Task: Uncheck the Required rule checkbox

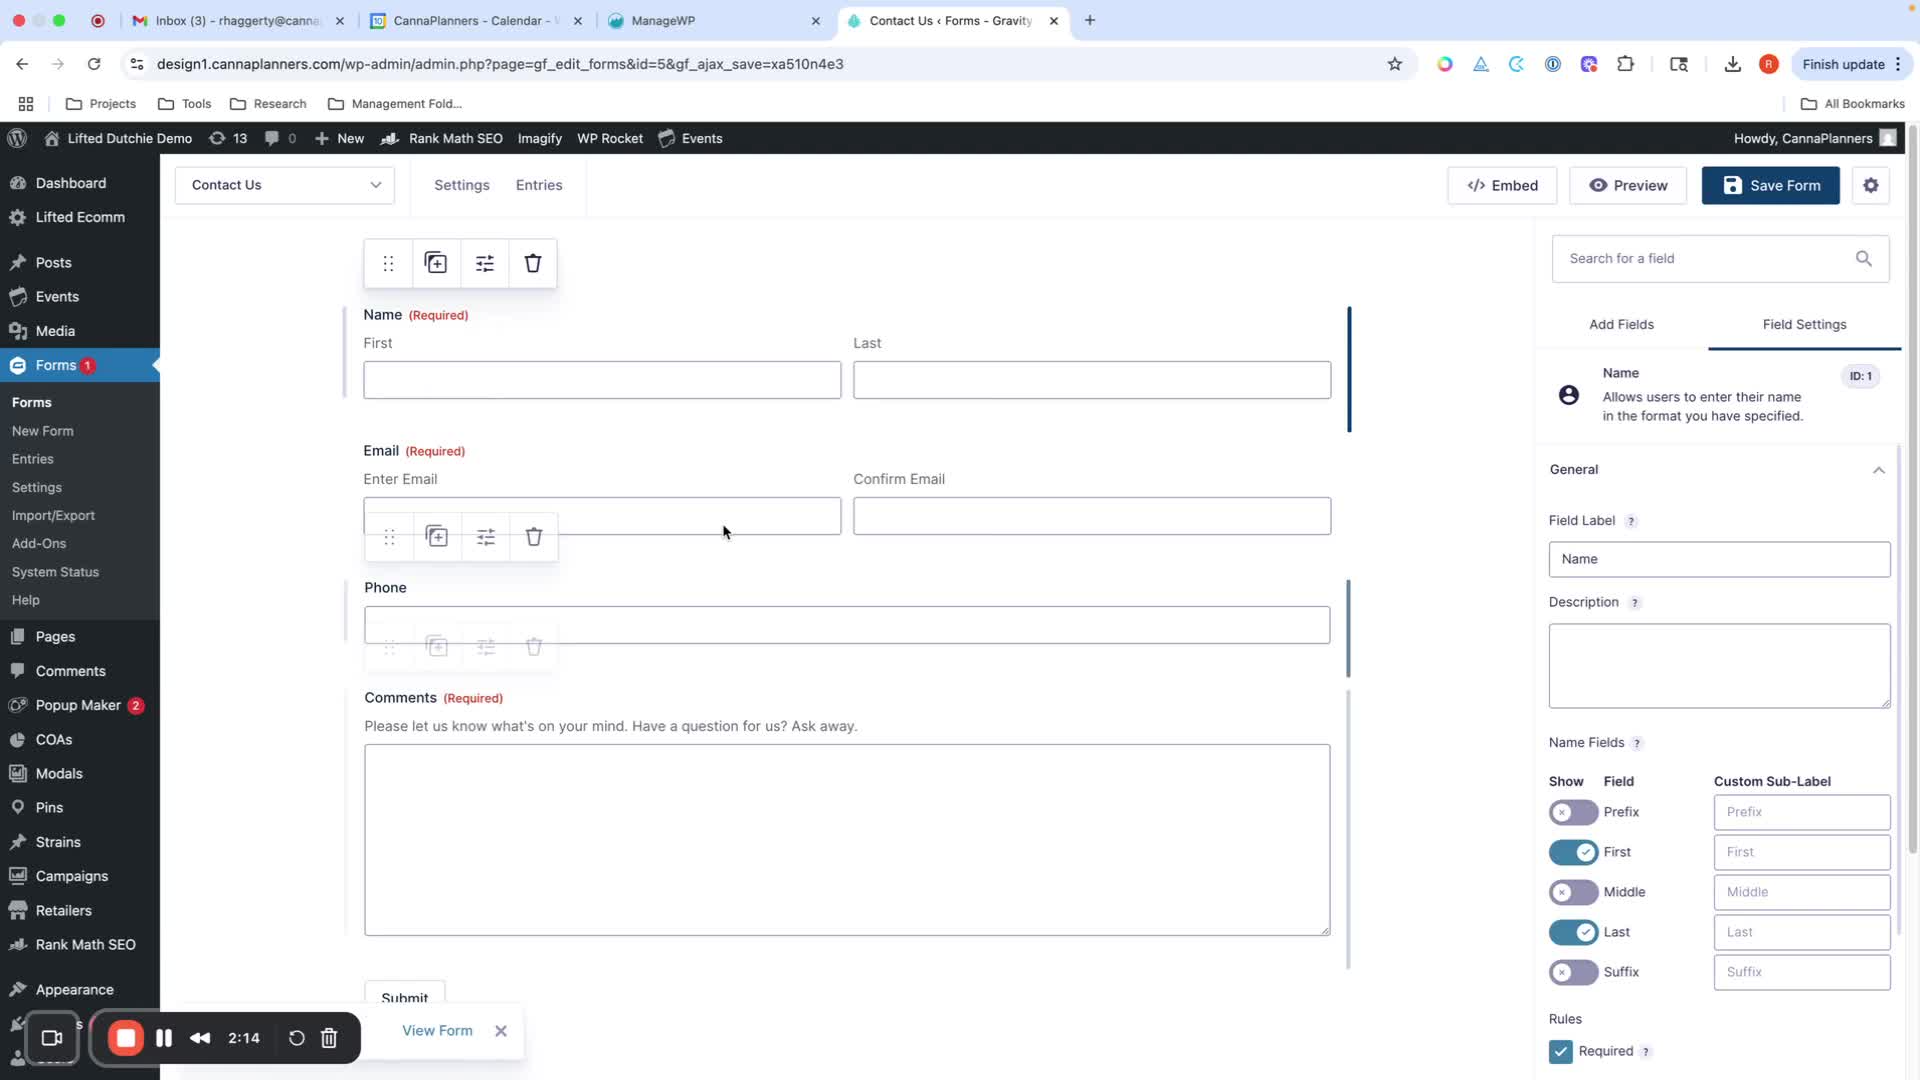Action: click(x=1560, y=1051)
